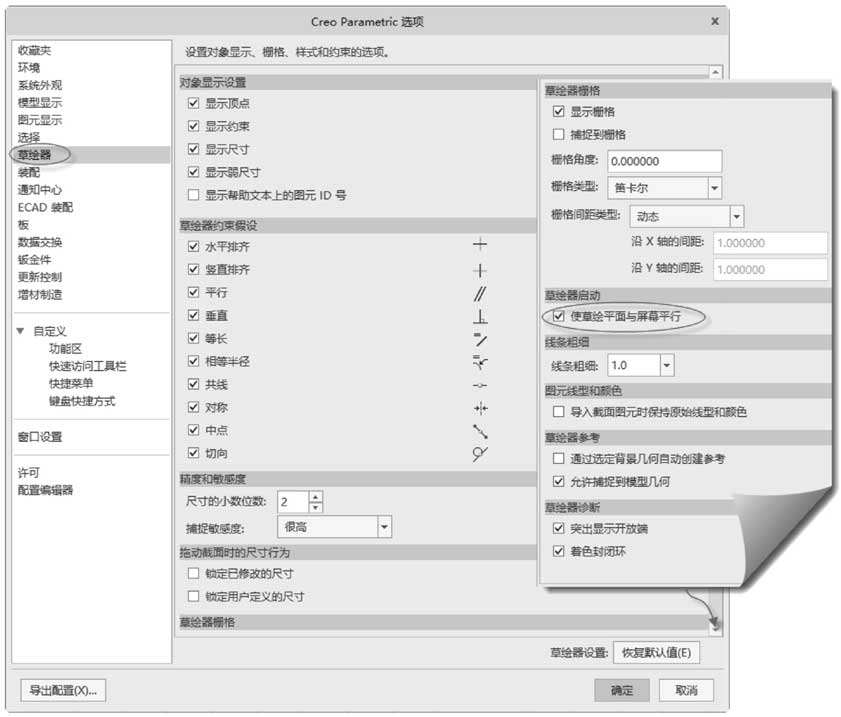This screenshot has height=717, width=841.
Task: Toggle 显示约束 checkbox
Action: click(x=194, y=126)
